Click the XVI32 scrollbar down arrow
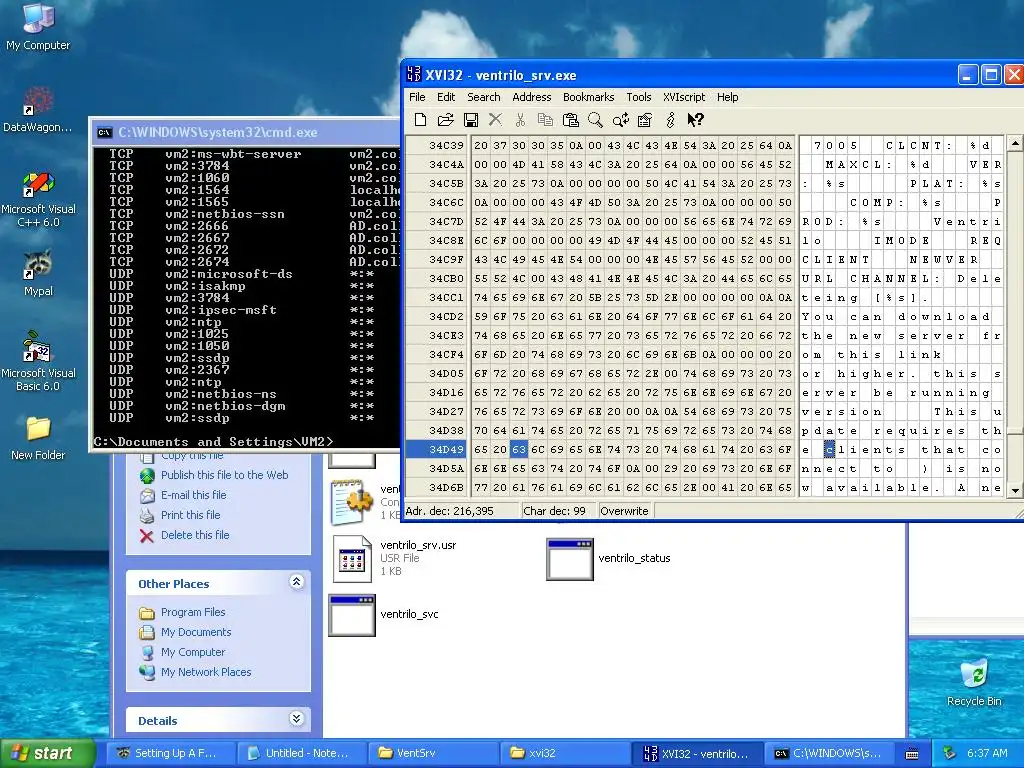Screen dimensions: 1024x768 [1015, 490]
